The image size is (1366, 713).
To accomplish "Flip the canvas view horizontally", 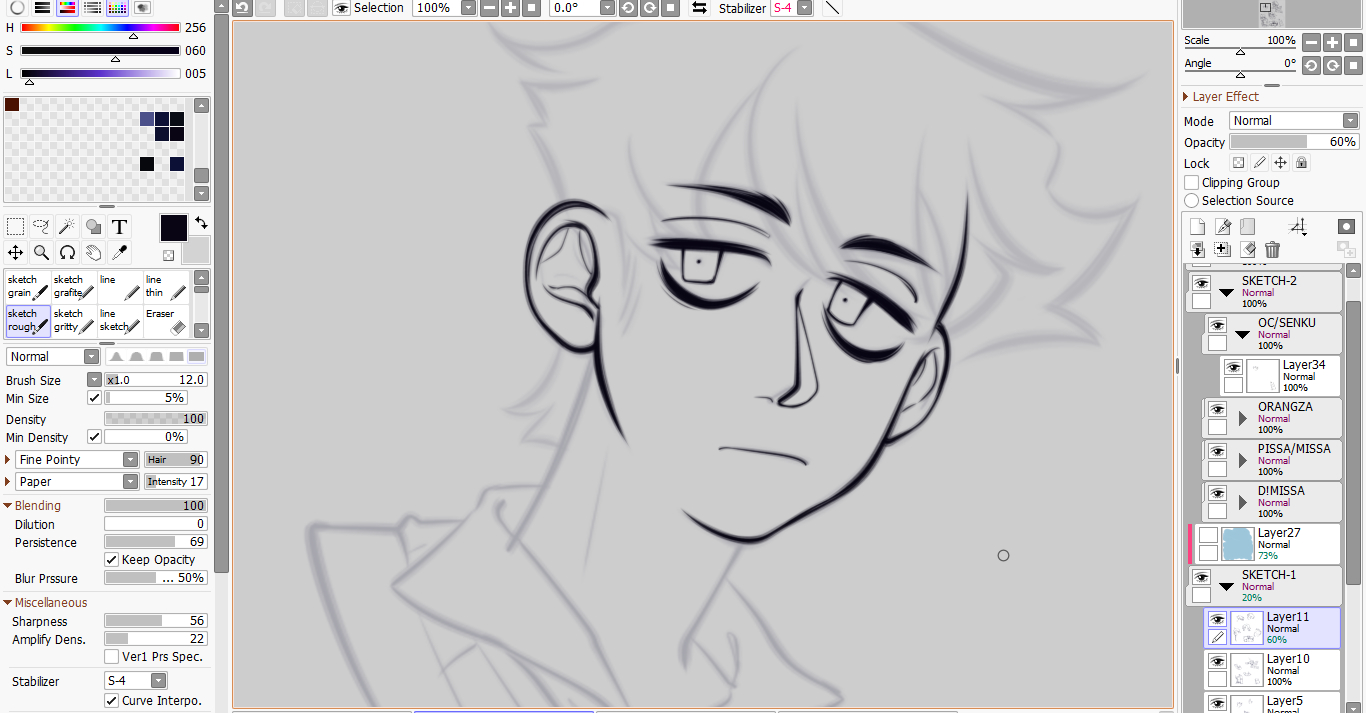I will [x=700, y=8].
